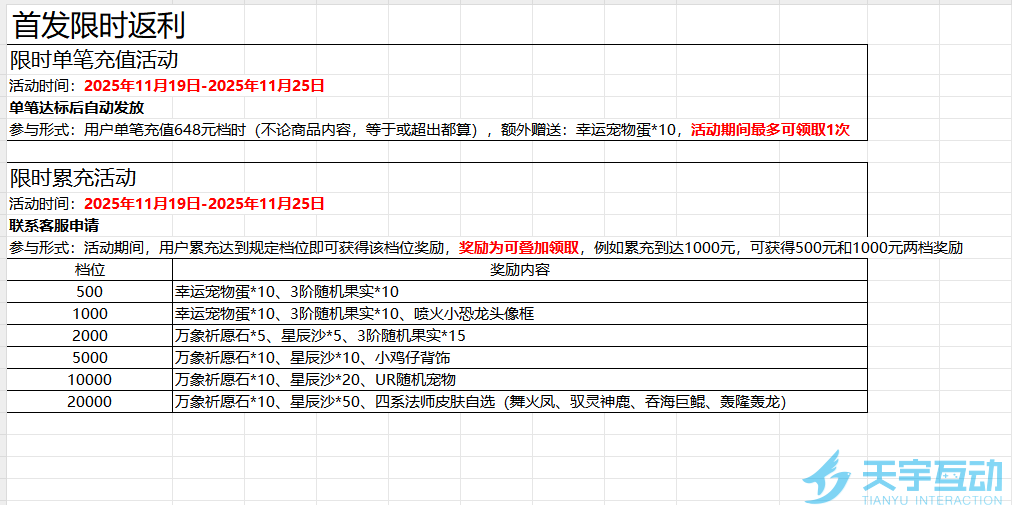
Task: Click the 2000 tier cell
Action: 90,336
